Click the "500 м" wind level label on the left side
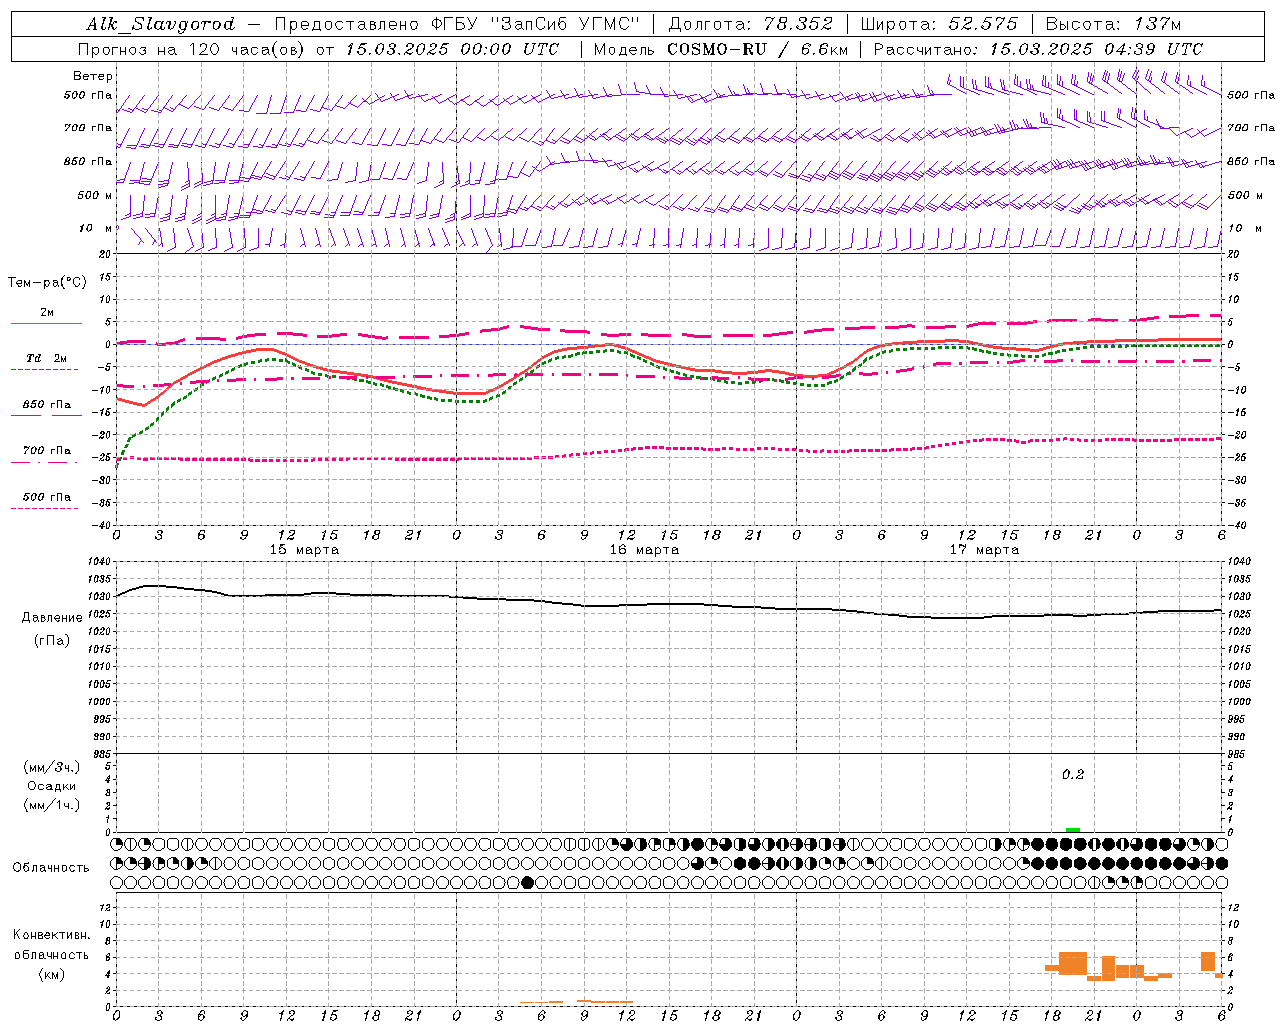 tap(95, 195)
